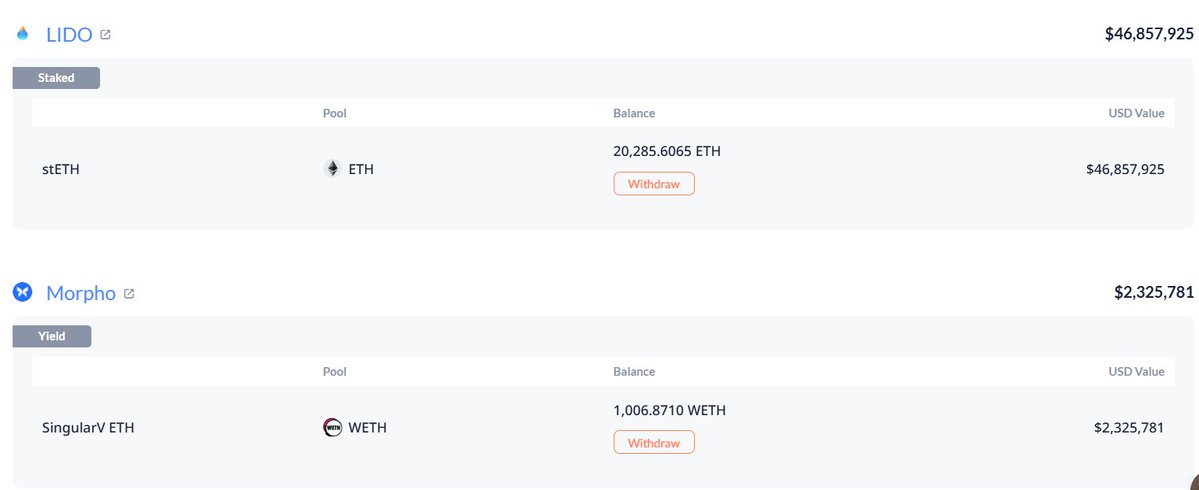Viewport: 1199px width, 490px height.
Task: Click the LIDO water drop logo
Action: [23, 34]
